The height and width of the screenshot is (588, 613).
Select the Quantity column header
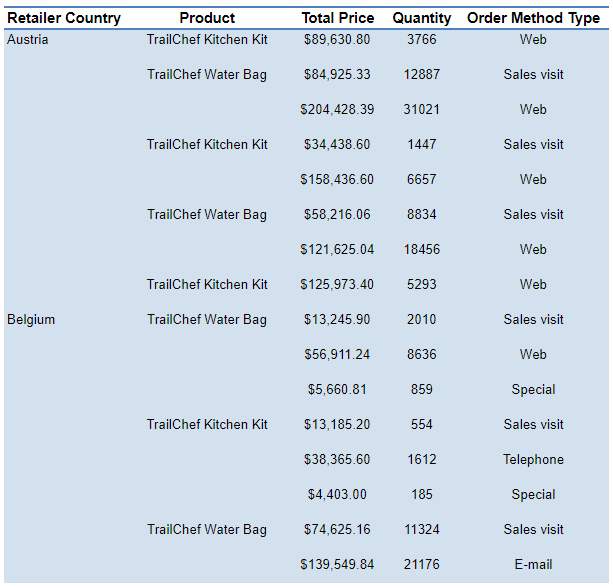pos(421,18)
